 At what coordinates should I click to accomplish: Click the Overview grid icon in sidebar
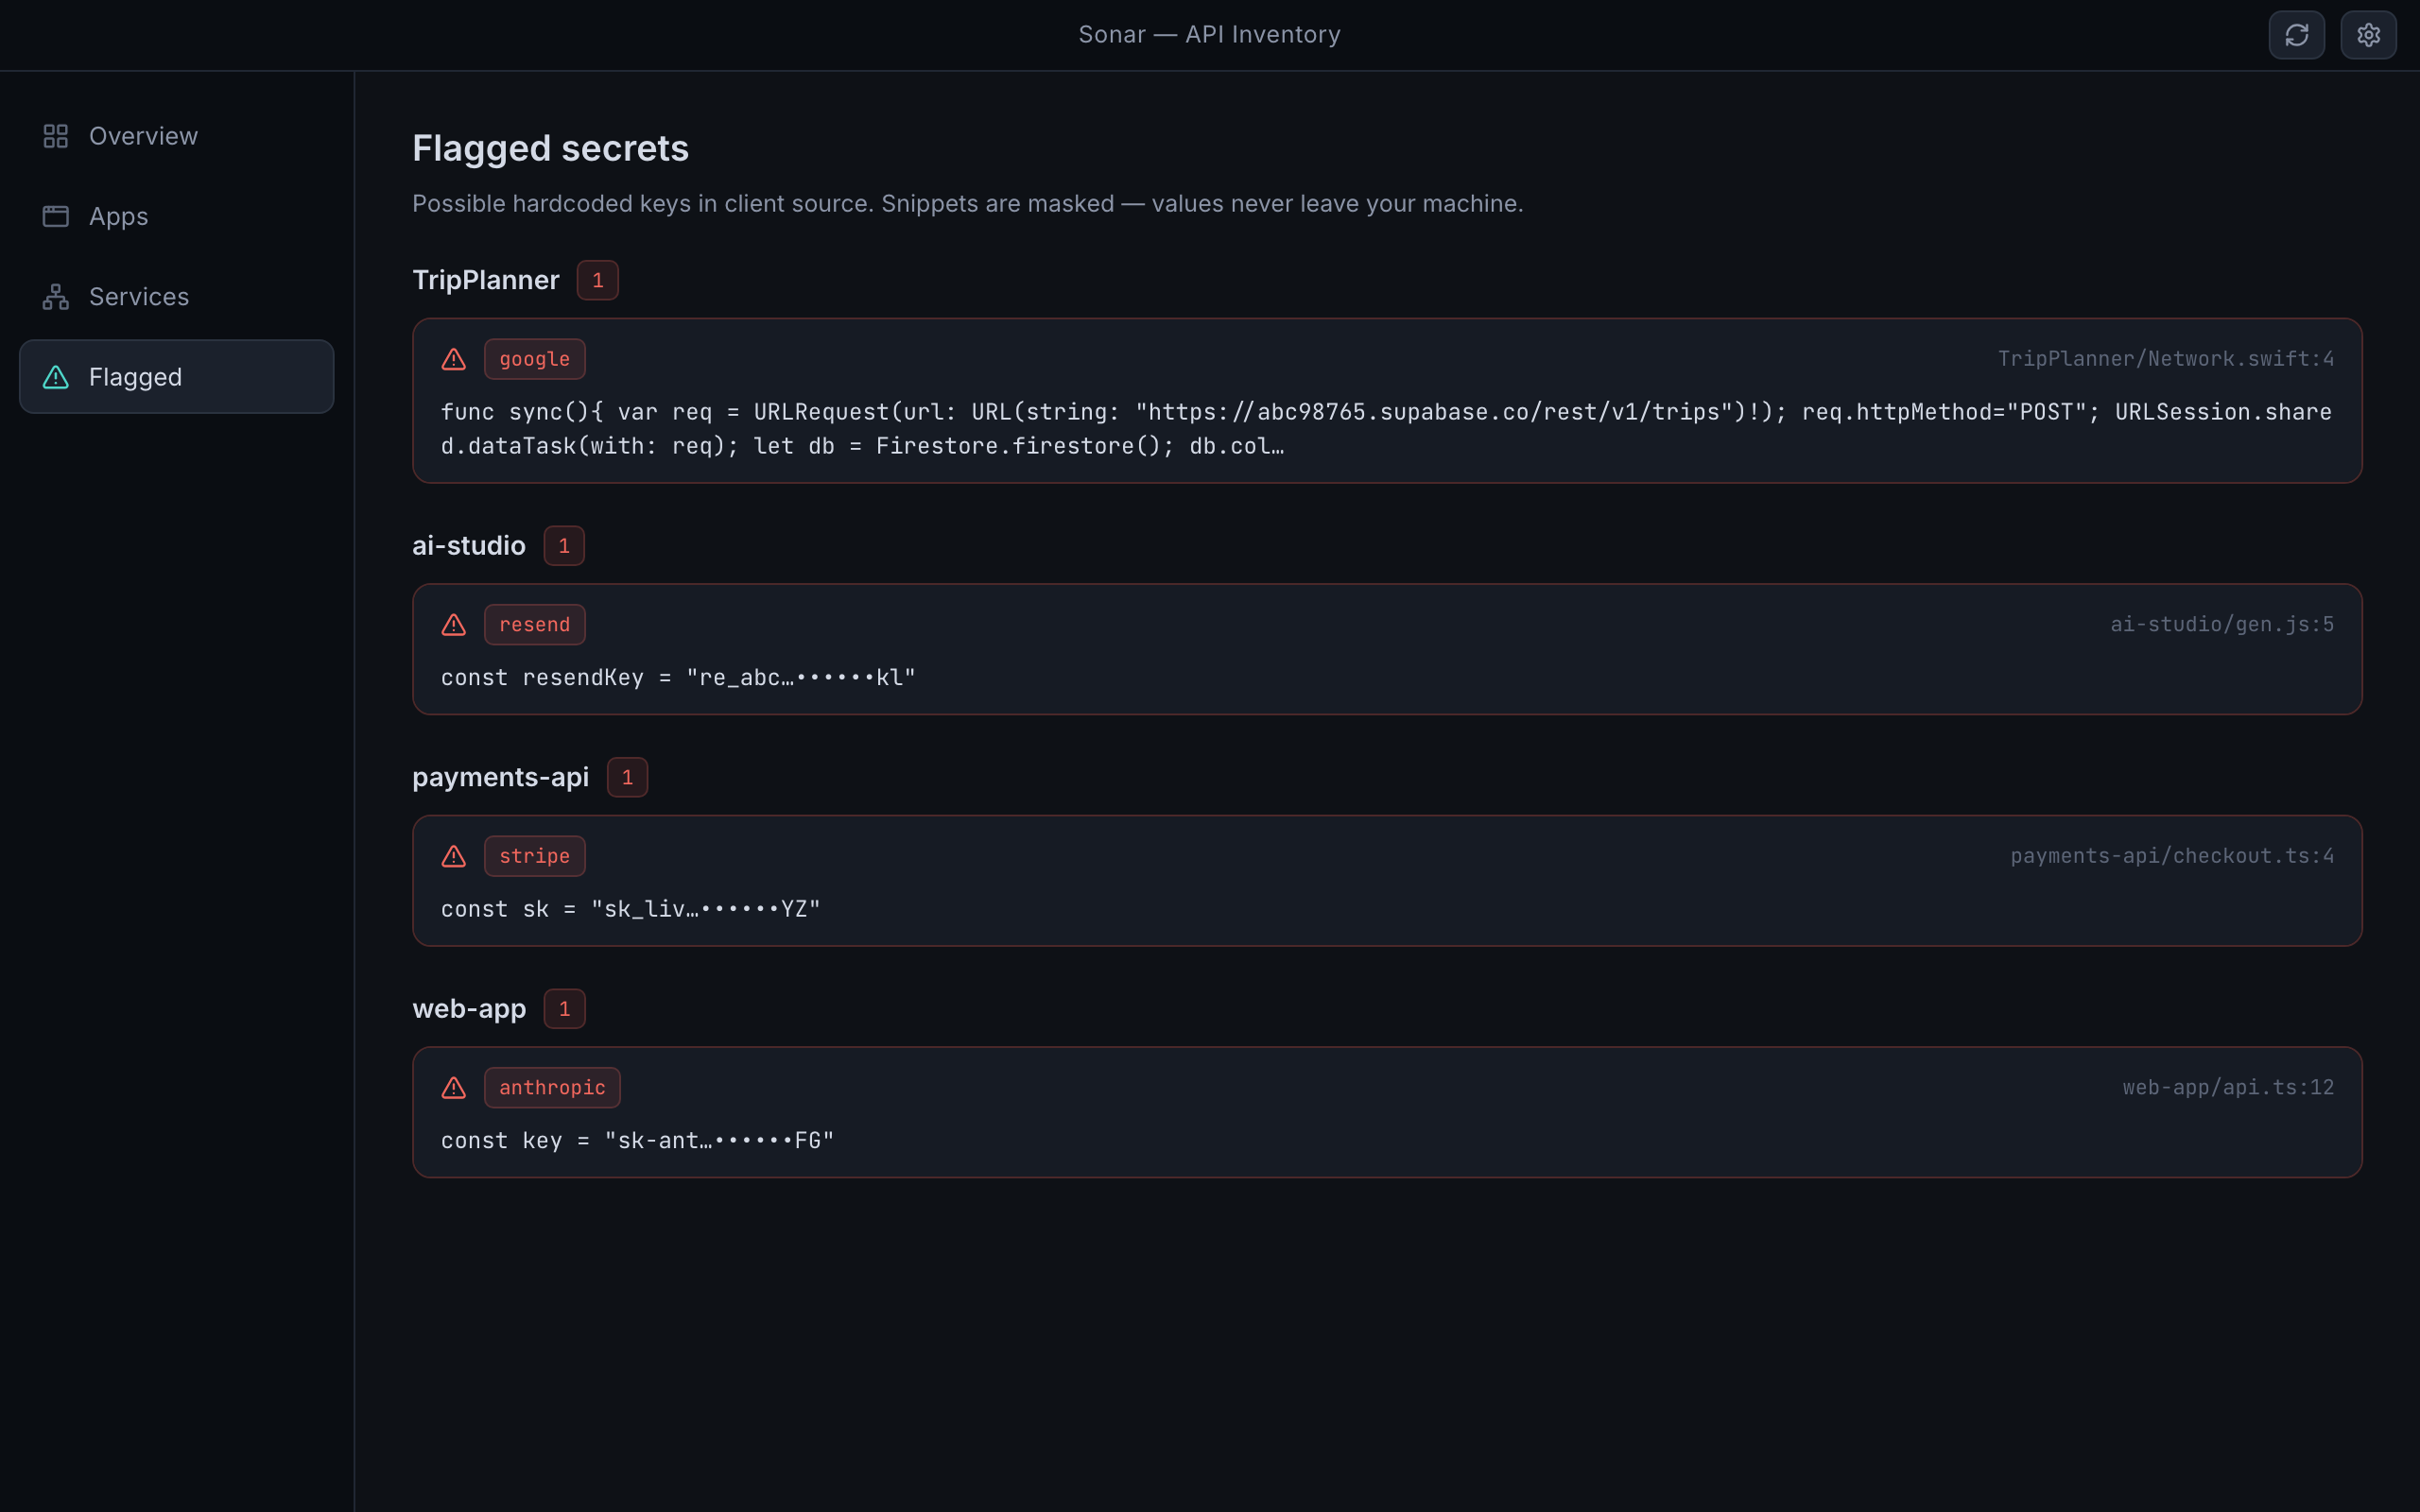(x=56, y=136)
